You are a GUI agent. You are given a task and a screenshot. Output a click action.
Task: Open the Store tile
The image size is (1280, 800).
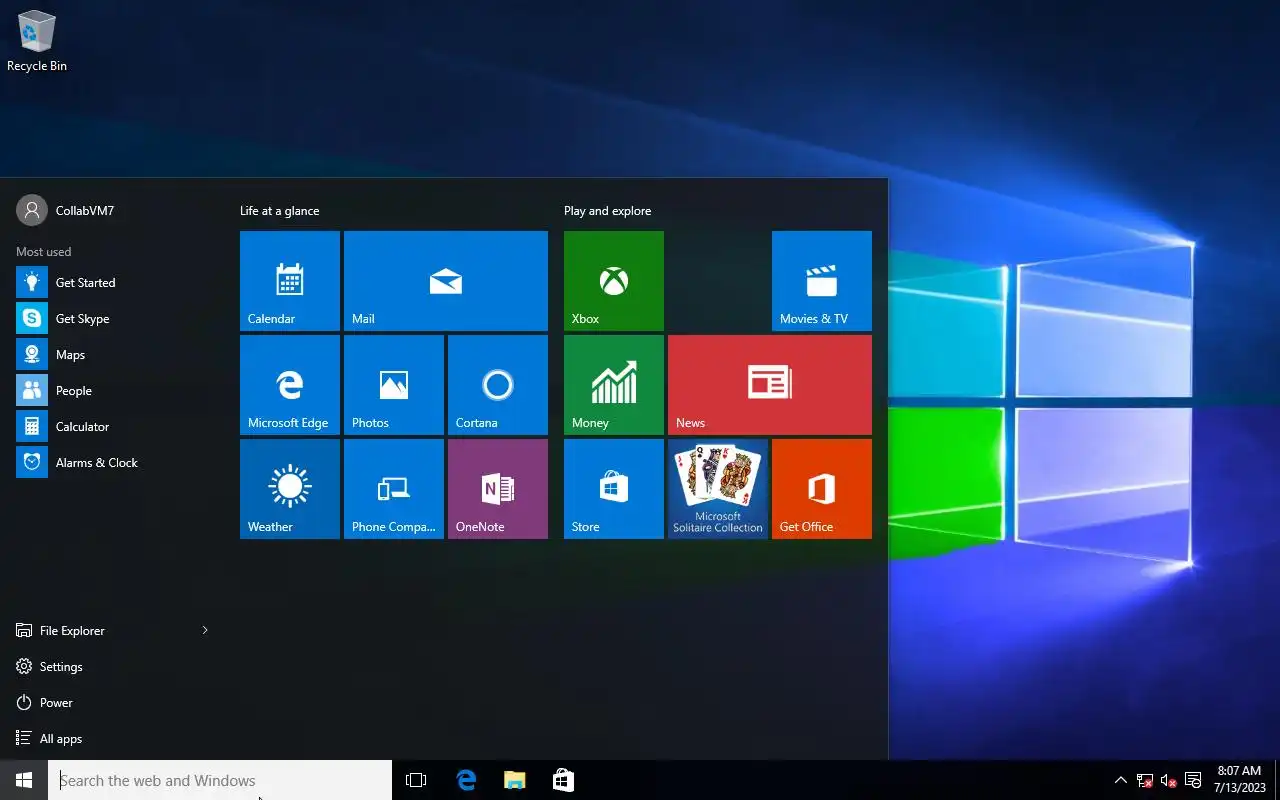[614, 489]
